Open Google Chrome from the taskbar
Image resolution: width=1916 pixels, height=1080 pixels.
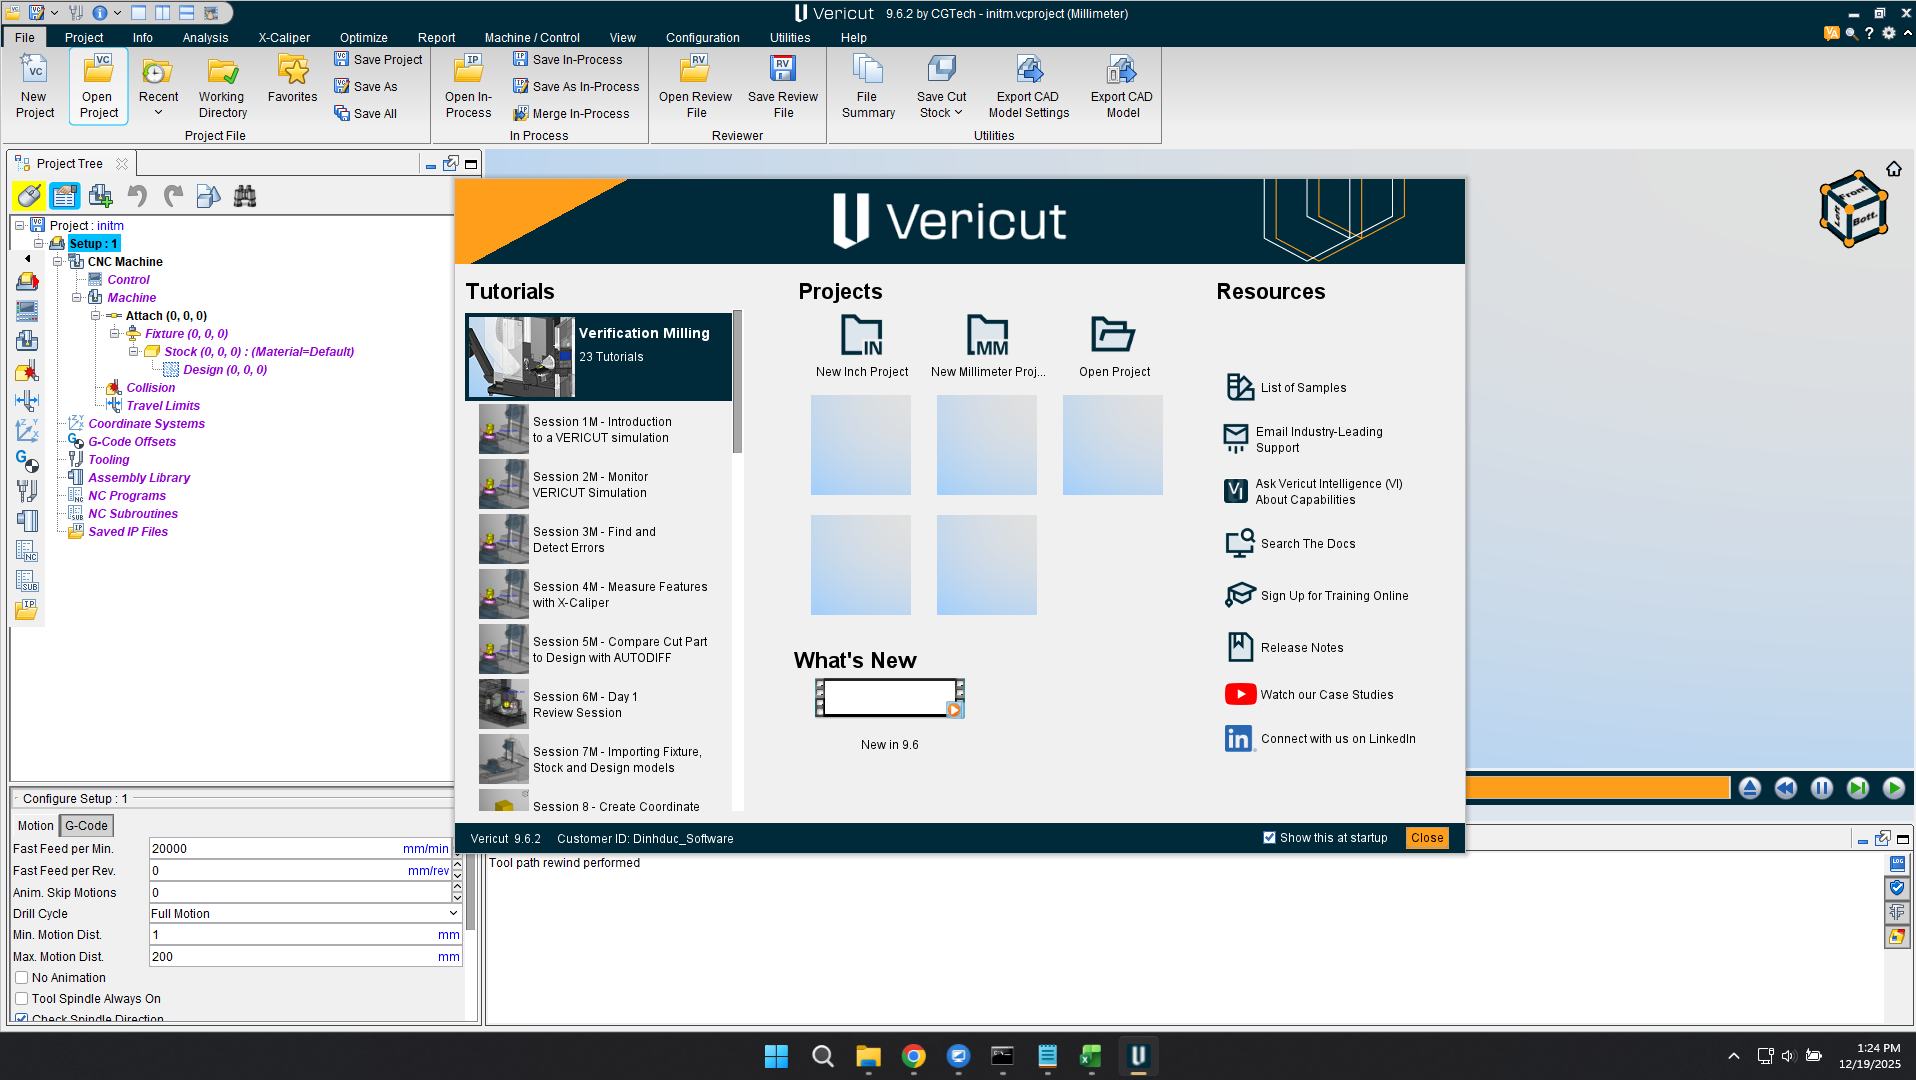point(913,1056)
